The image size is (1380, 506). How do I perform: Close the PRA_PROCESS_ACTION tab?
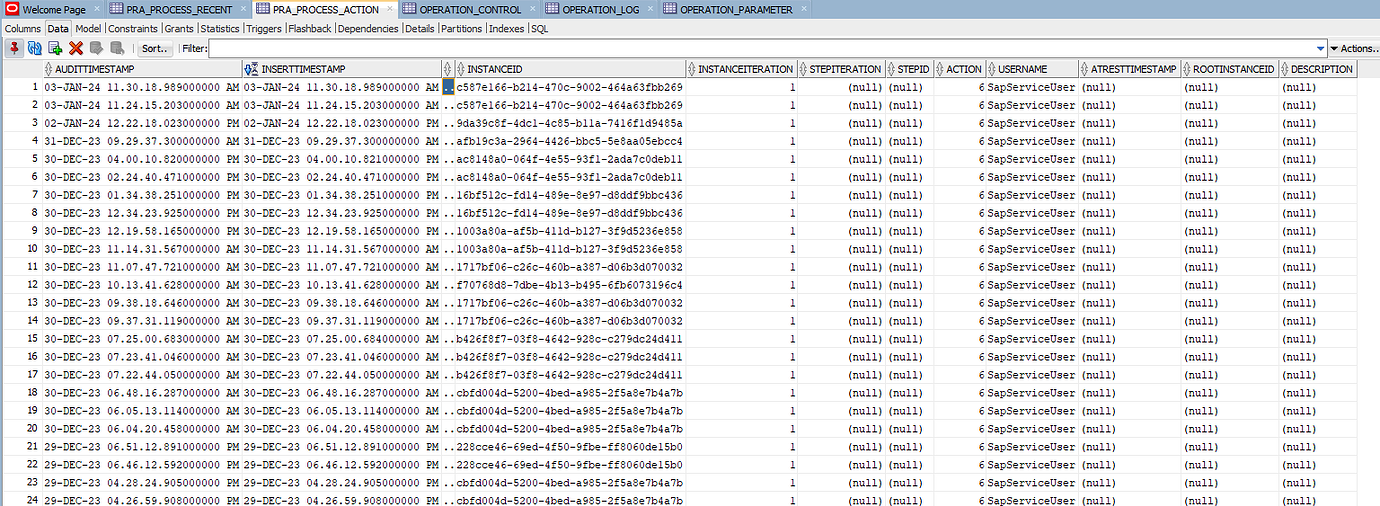[389, 10]
